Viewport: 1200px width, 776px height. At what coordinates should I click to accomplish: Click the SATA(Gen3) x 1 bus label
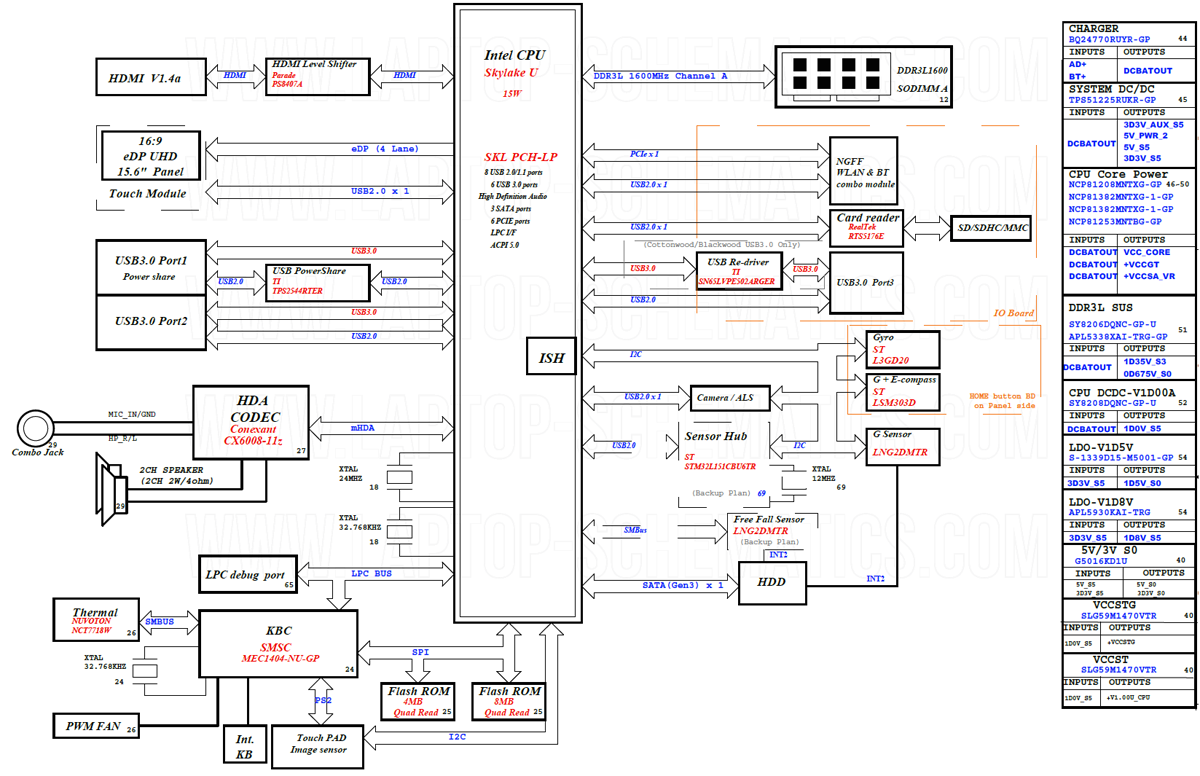coord(683,584)
